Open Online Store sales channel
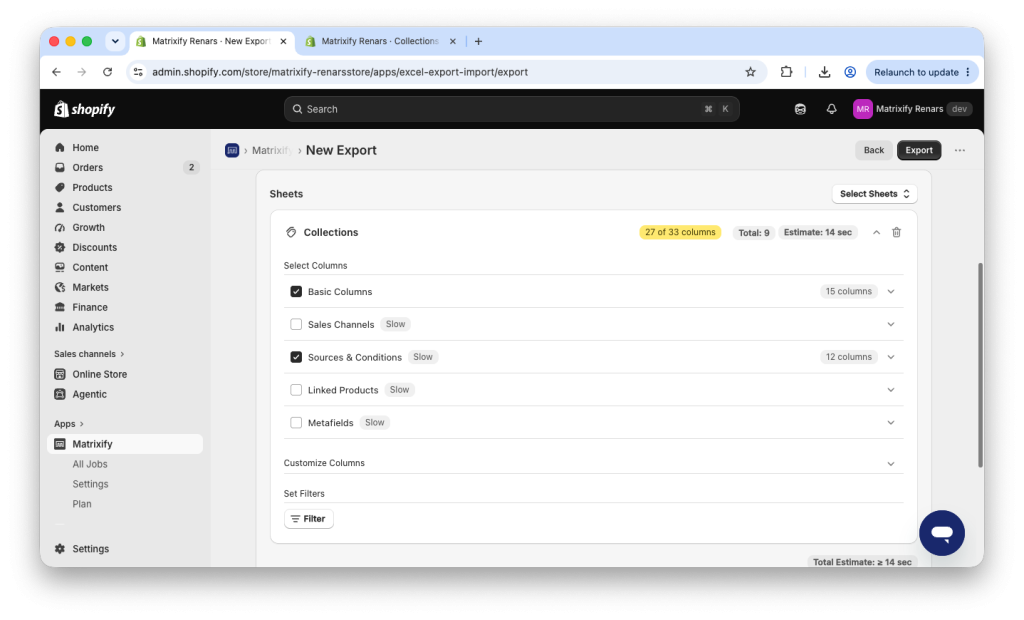 tap(99, 374)
